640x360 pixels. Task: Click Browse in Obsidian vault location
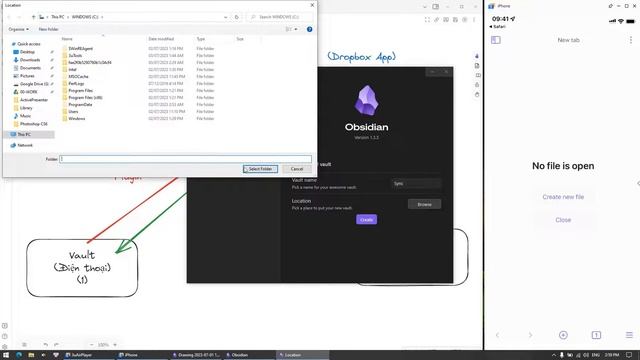(x=424, y=204)
